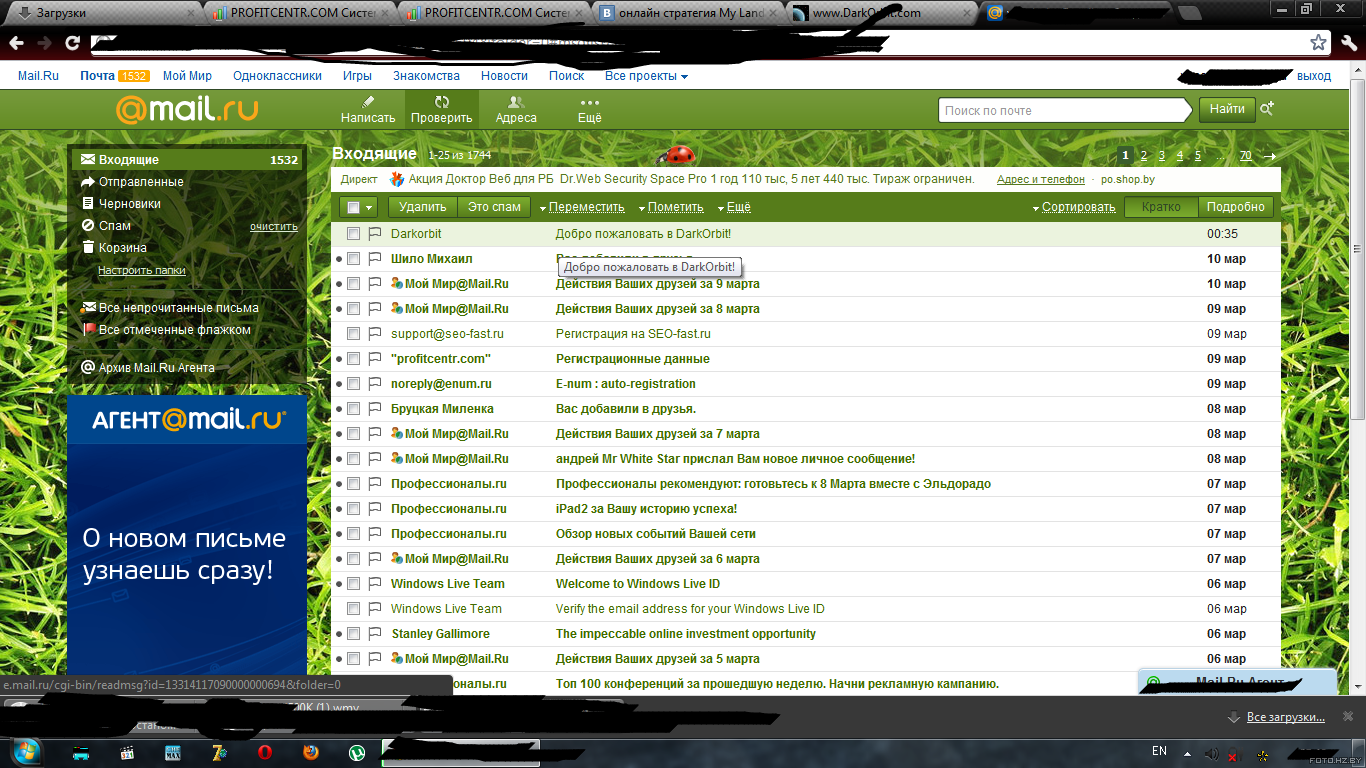Open the Черновики folder
1366x768 pixels.
[x=130, y=204]
